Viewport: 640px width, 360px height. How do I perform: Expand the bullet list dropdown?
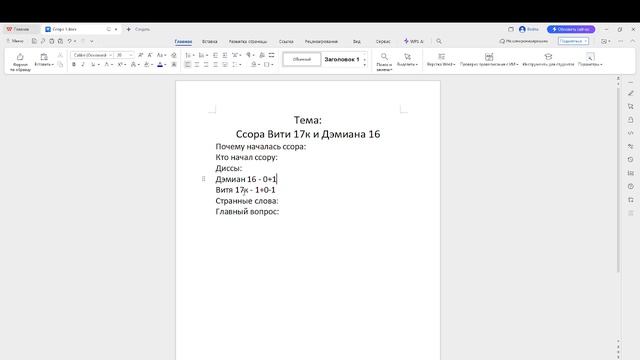point(193,55)
